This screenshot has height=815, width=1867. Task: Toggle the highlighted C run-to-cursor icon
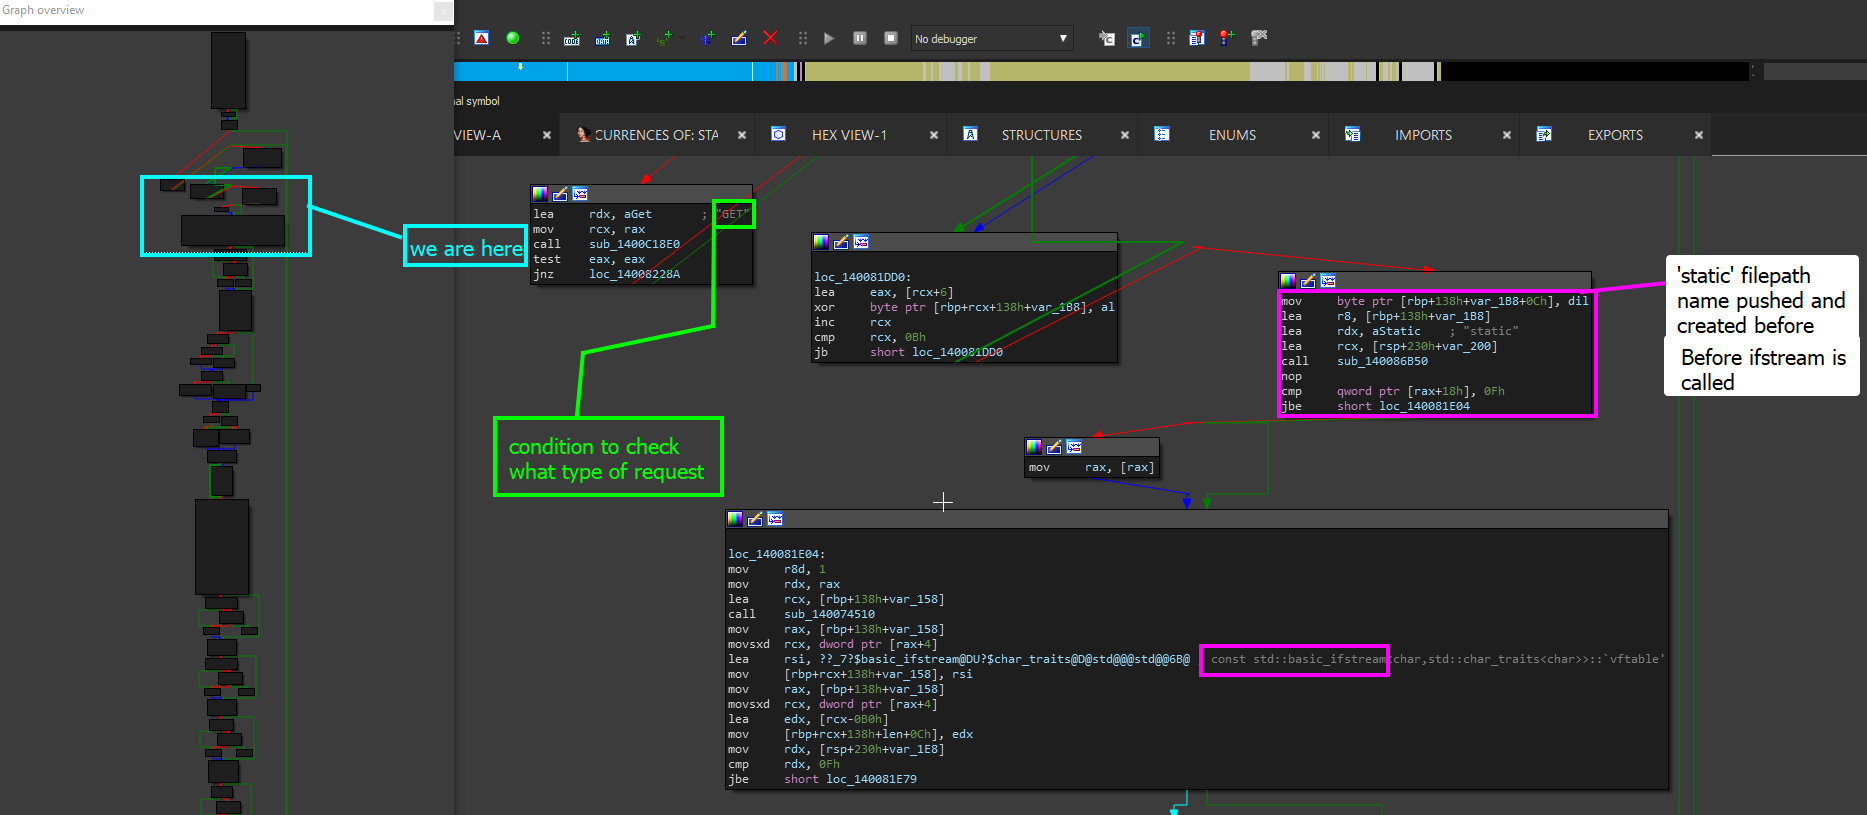click(x=1137, y=38)
